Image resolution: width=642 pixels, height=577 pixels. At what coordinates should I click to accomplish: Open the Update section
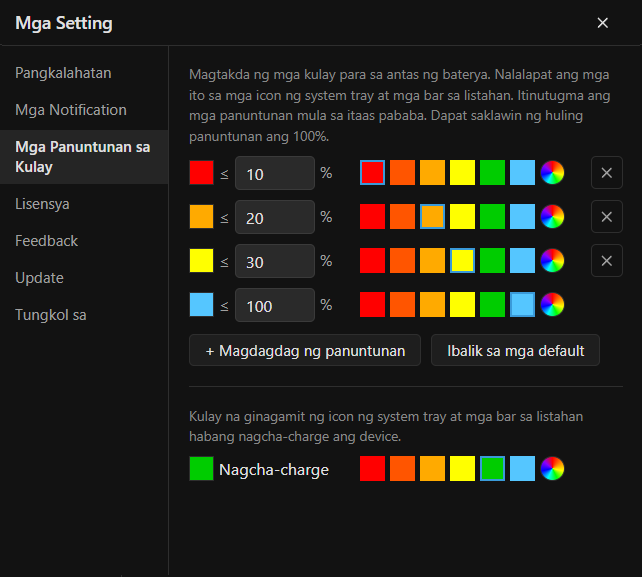tap(84, 278)
